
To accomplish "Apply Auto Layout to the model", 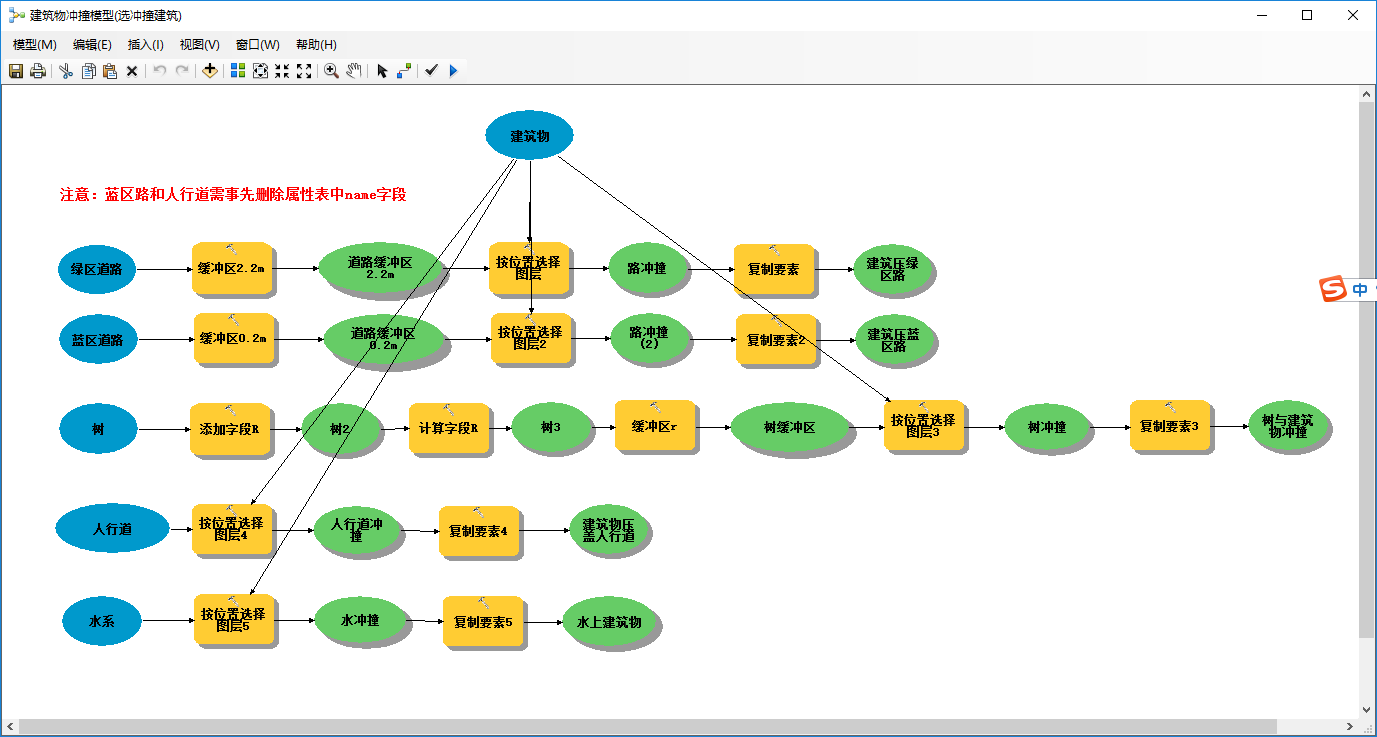I will [238, 71].
